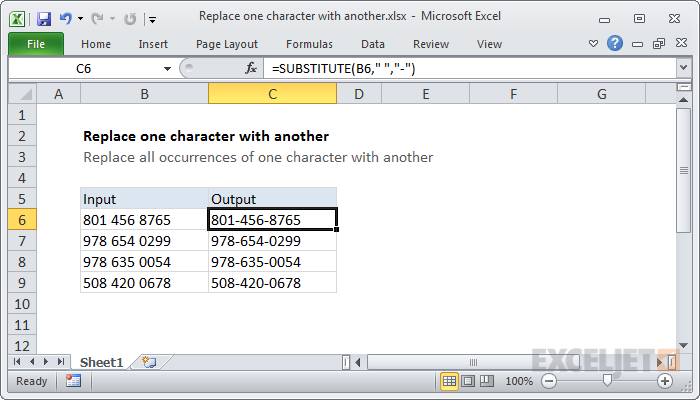Screen dimensions: 700x400
Task: Open Excel Help question mark icon
Action: pyautogui.click(x=615, y=43)
